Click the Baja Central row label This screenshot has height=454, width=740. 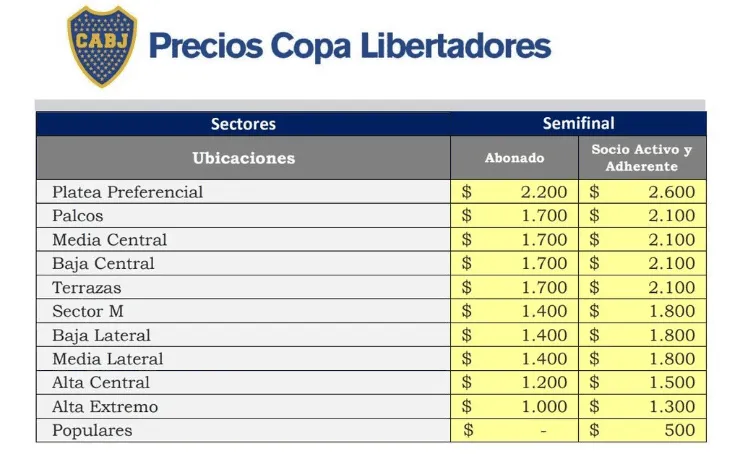pos(103,264)
